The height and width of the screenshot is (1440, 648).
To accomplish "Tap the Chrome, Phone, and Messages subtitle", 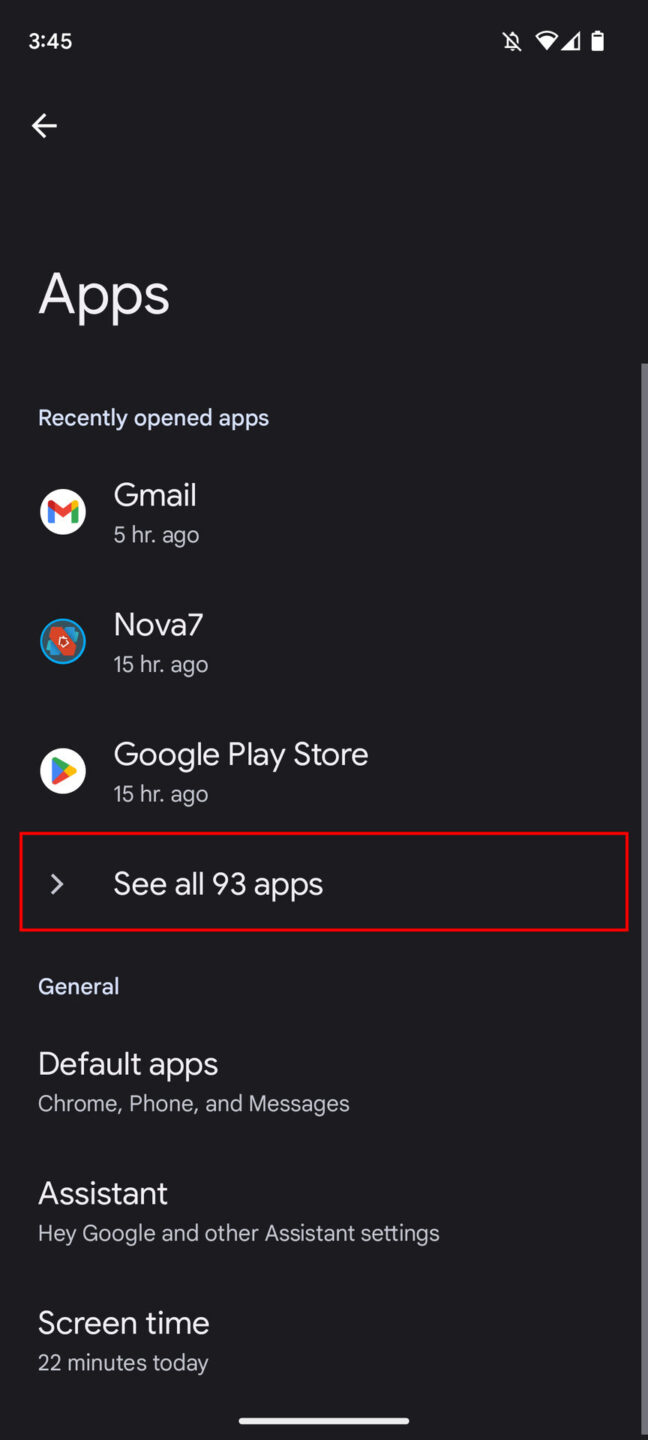I will pyautogui.click(x=193, y=1103).
